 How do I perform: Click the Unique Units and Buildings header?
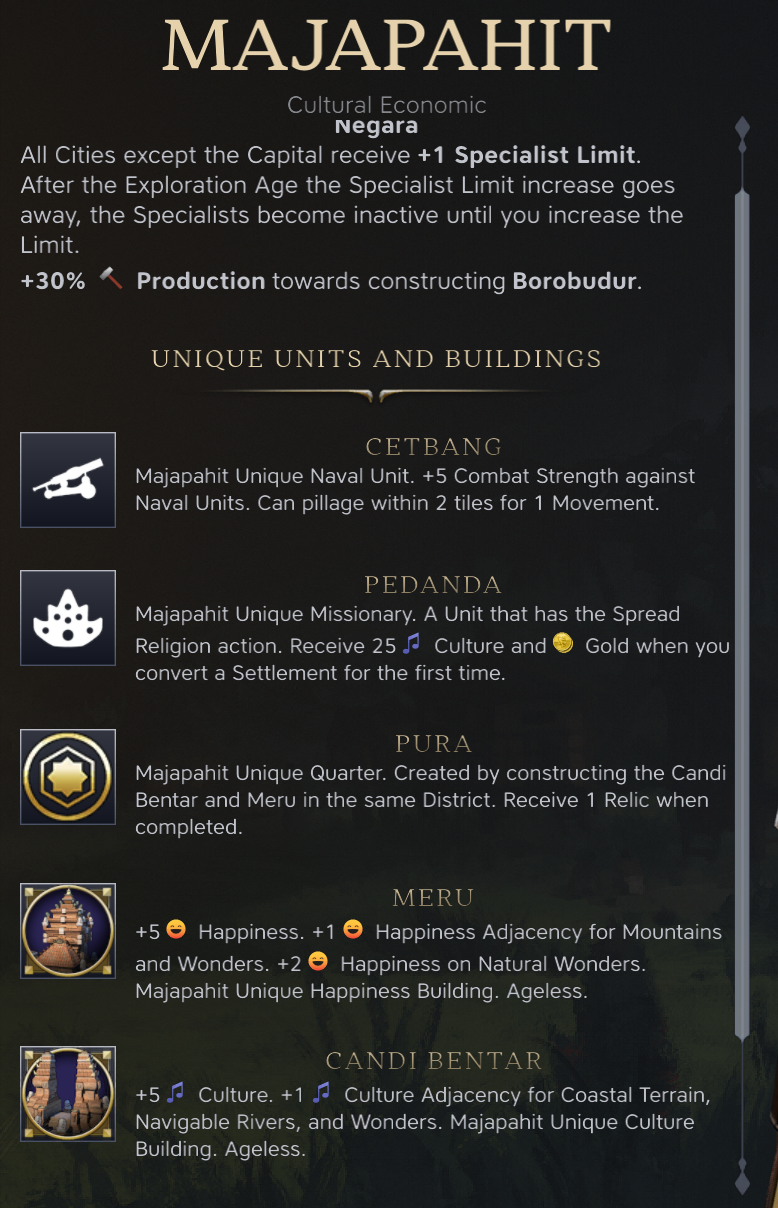click(376, 358)
